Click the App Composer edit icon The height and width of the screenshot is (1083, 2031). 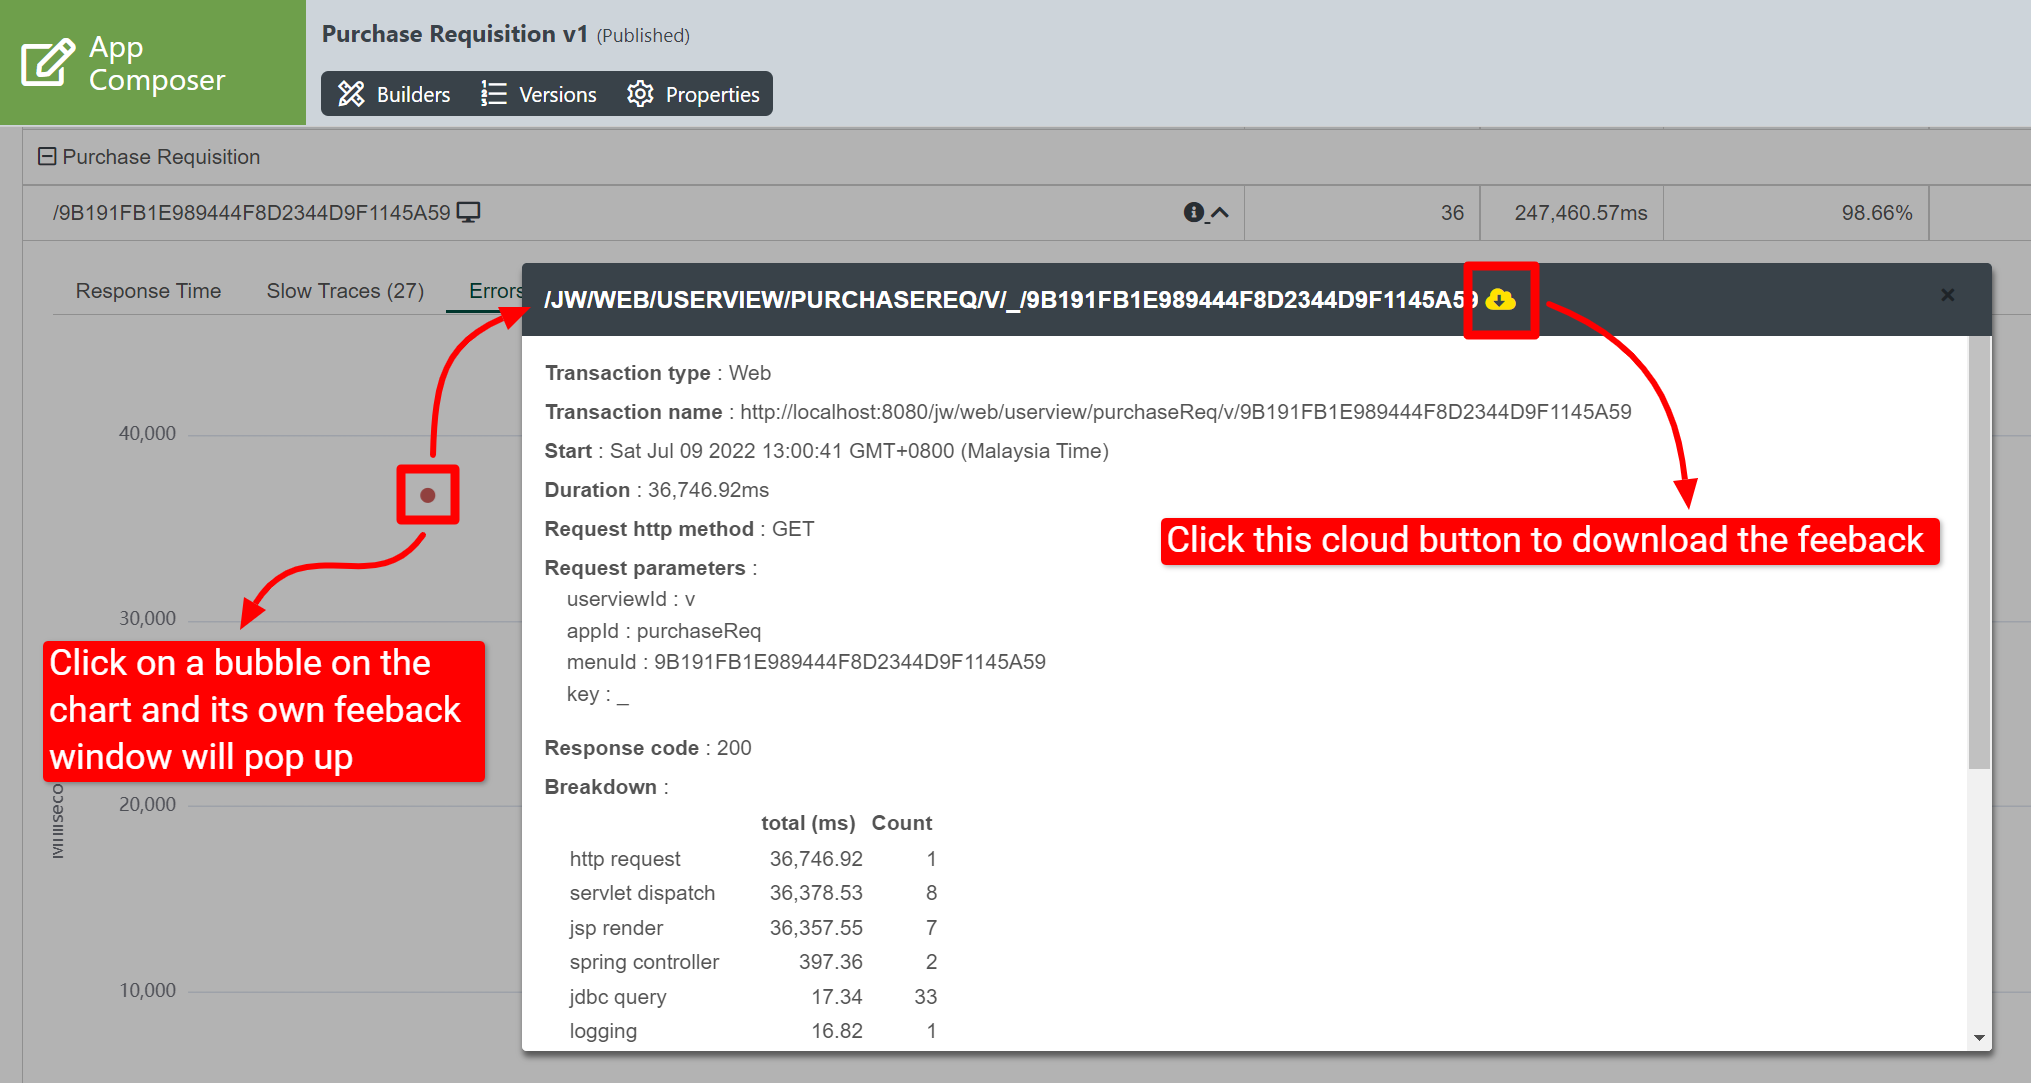pyautogui.click(x=47, y=63)
